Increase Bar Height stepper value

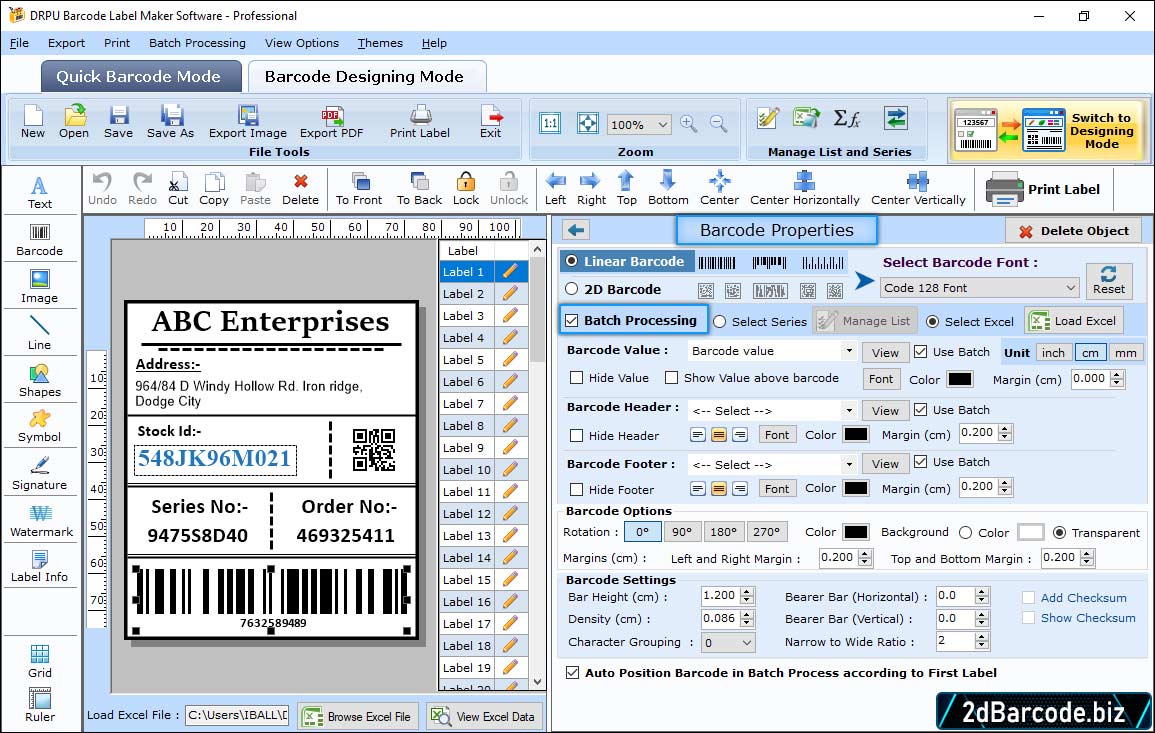pyautogui.click(x=747, y=592)
